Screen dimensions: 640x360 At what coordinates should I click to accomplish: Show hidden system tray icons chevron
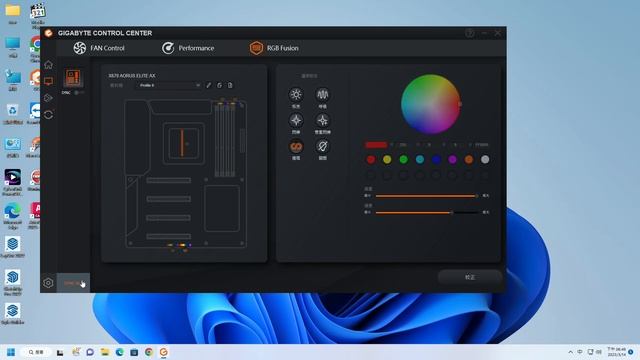[x=570, y=352]
